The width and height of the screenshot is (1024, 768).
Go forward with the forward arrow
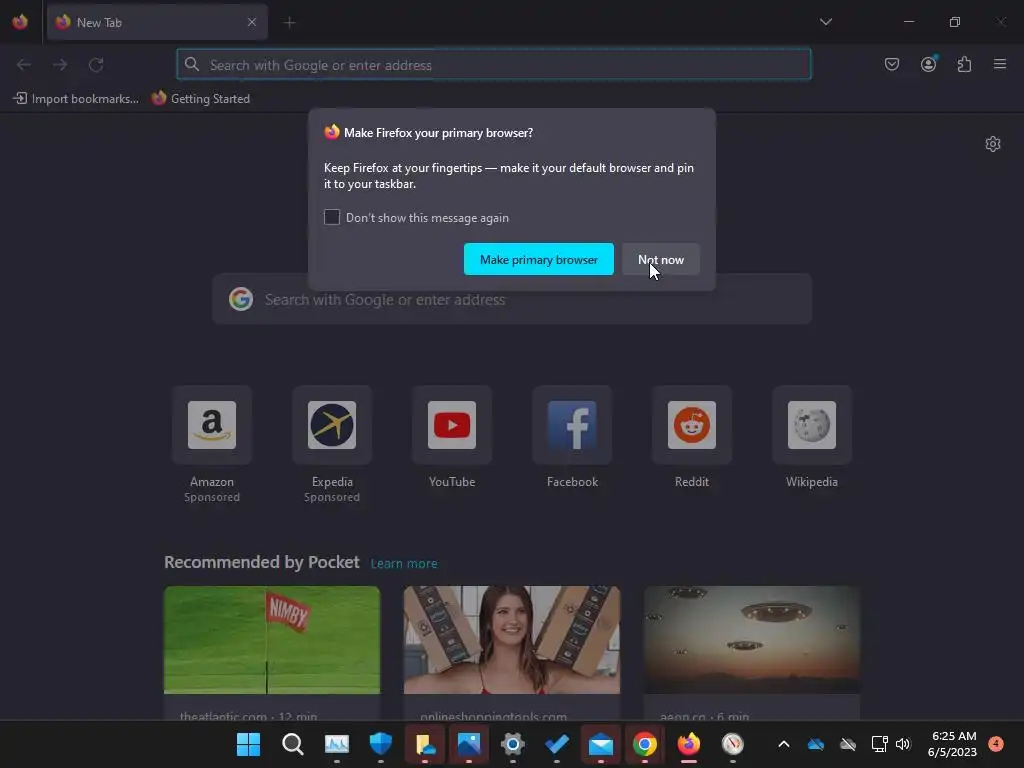click(60, 65)
